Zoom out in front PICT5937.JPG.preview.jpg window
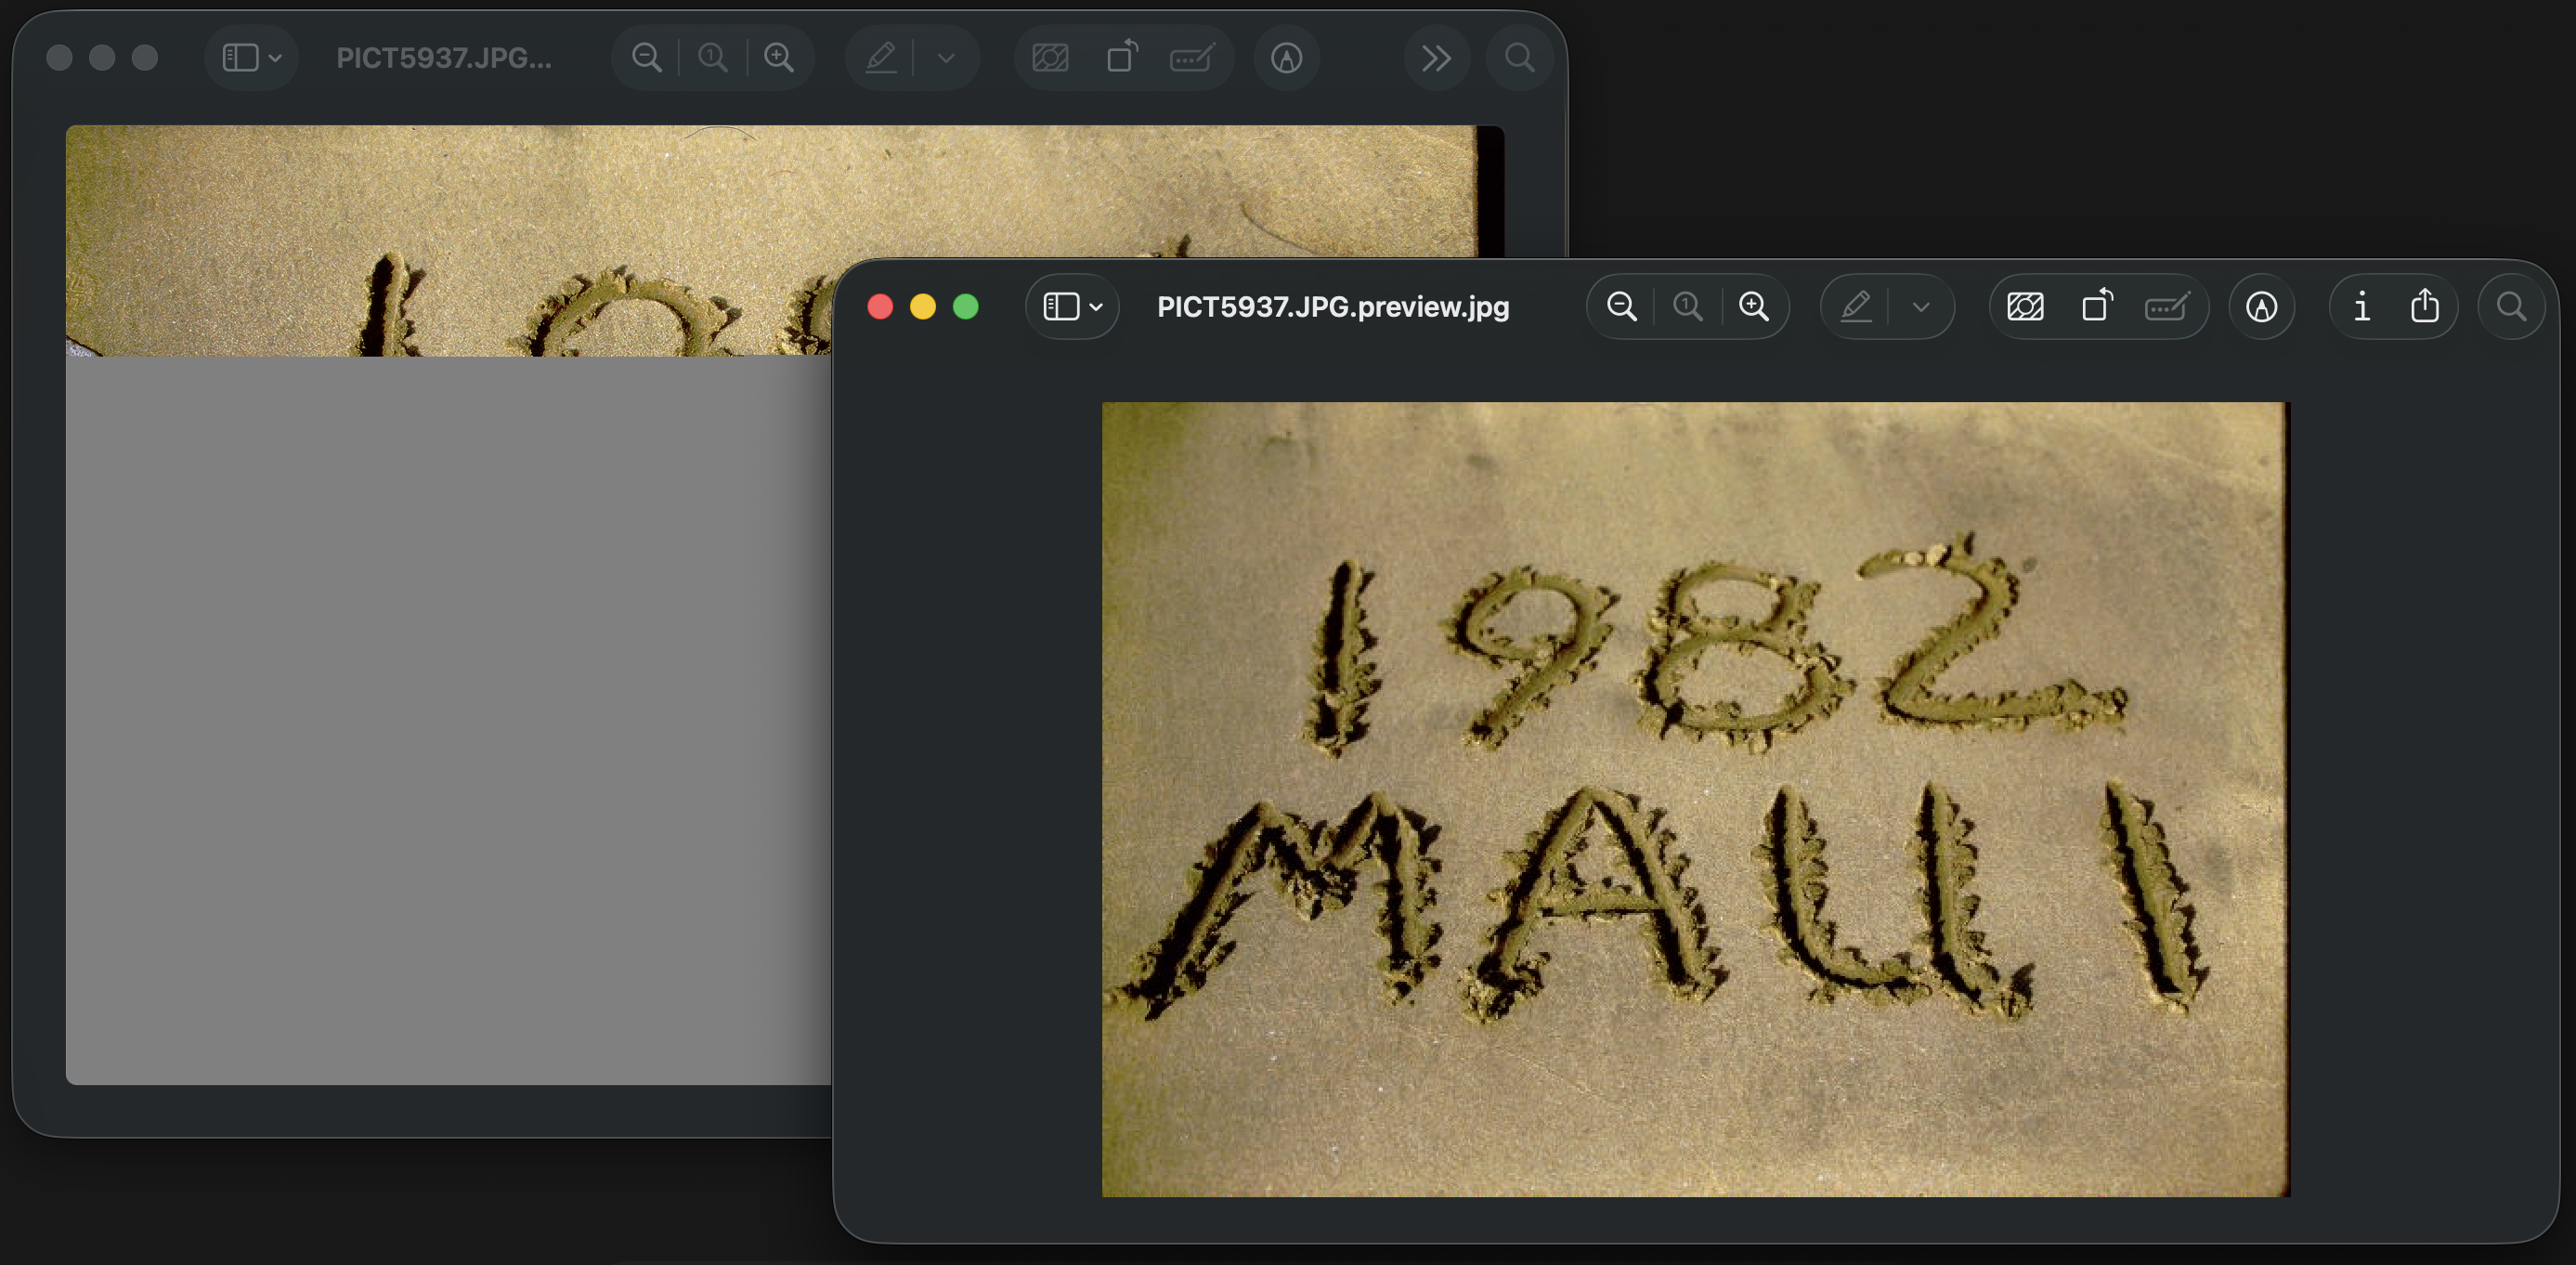This screenshot has height=1265, width=2576. (x=1621, y=306)
